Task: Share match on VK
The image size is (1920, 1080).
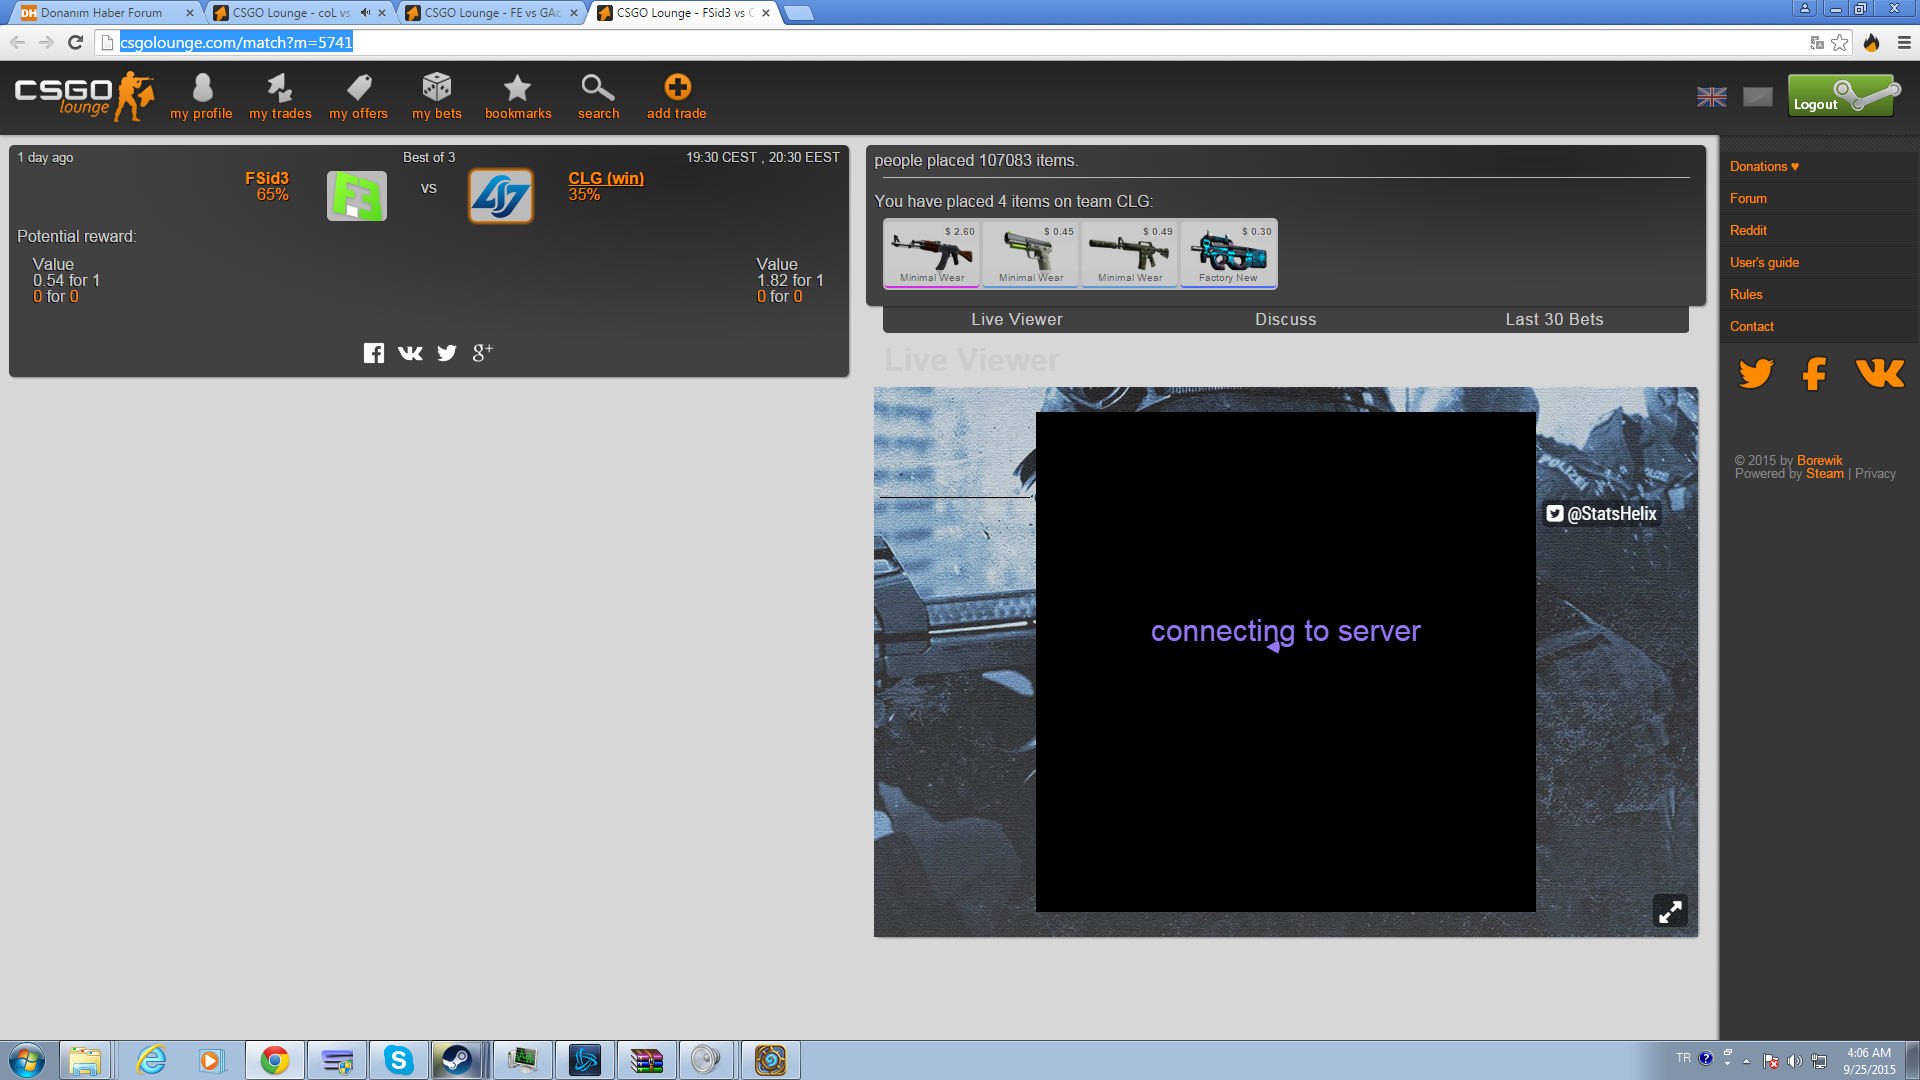Action: (x=410, y=353)
